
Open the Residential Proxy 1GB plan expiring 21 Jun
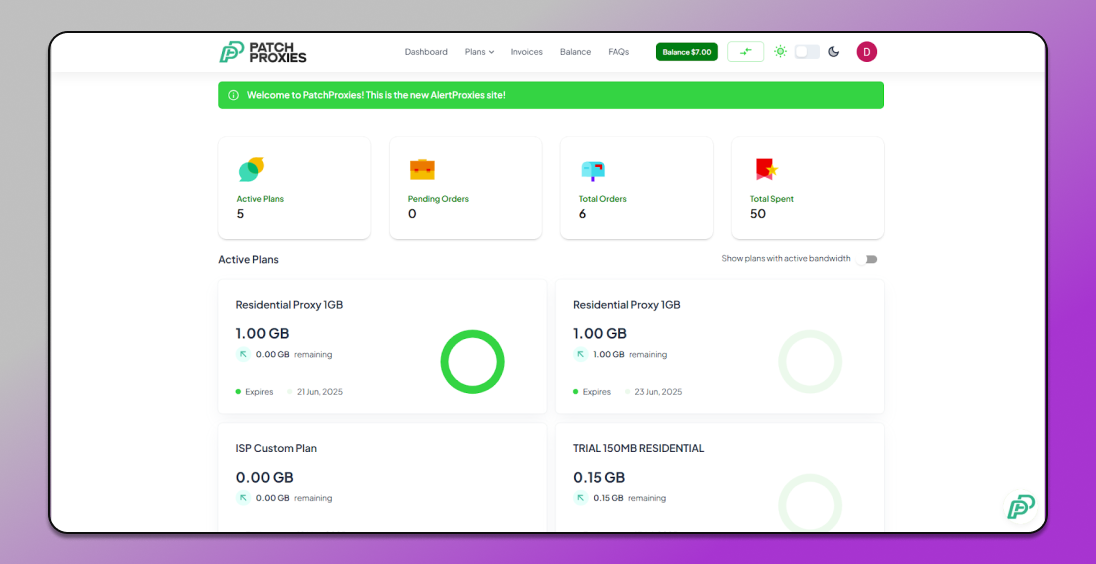[x=382, y=346]
